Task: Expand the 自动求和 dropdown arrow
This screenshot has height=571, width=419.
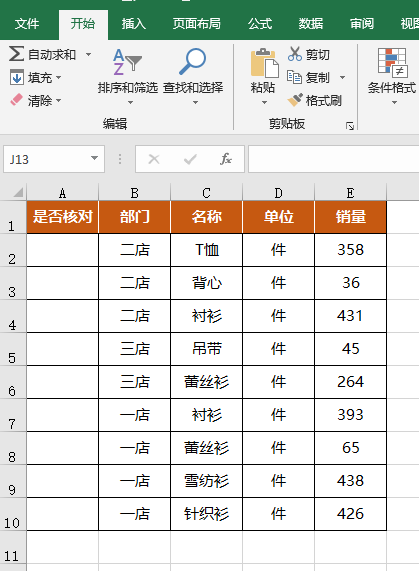Action: point(88,55)
